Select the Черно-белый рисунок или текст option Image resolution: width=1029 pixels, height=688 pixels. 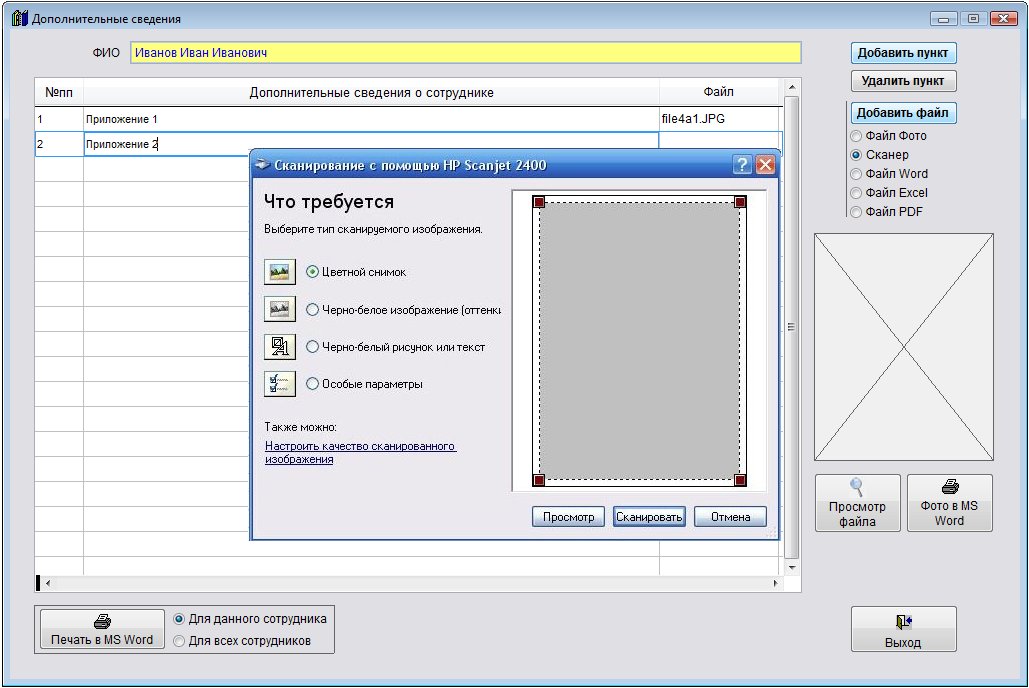[312, 347]
